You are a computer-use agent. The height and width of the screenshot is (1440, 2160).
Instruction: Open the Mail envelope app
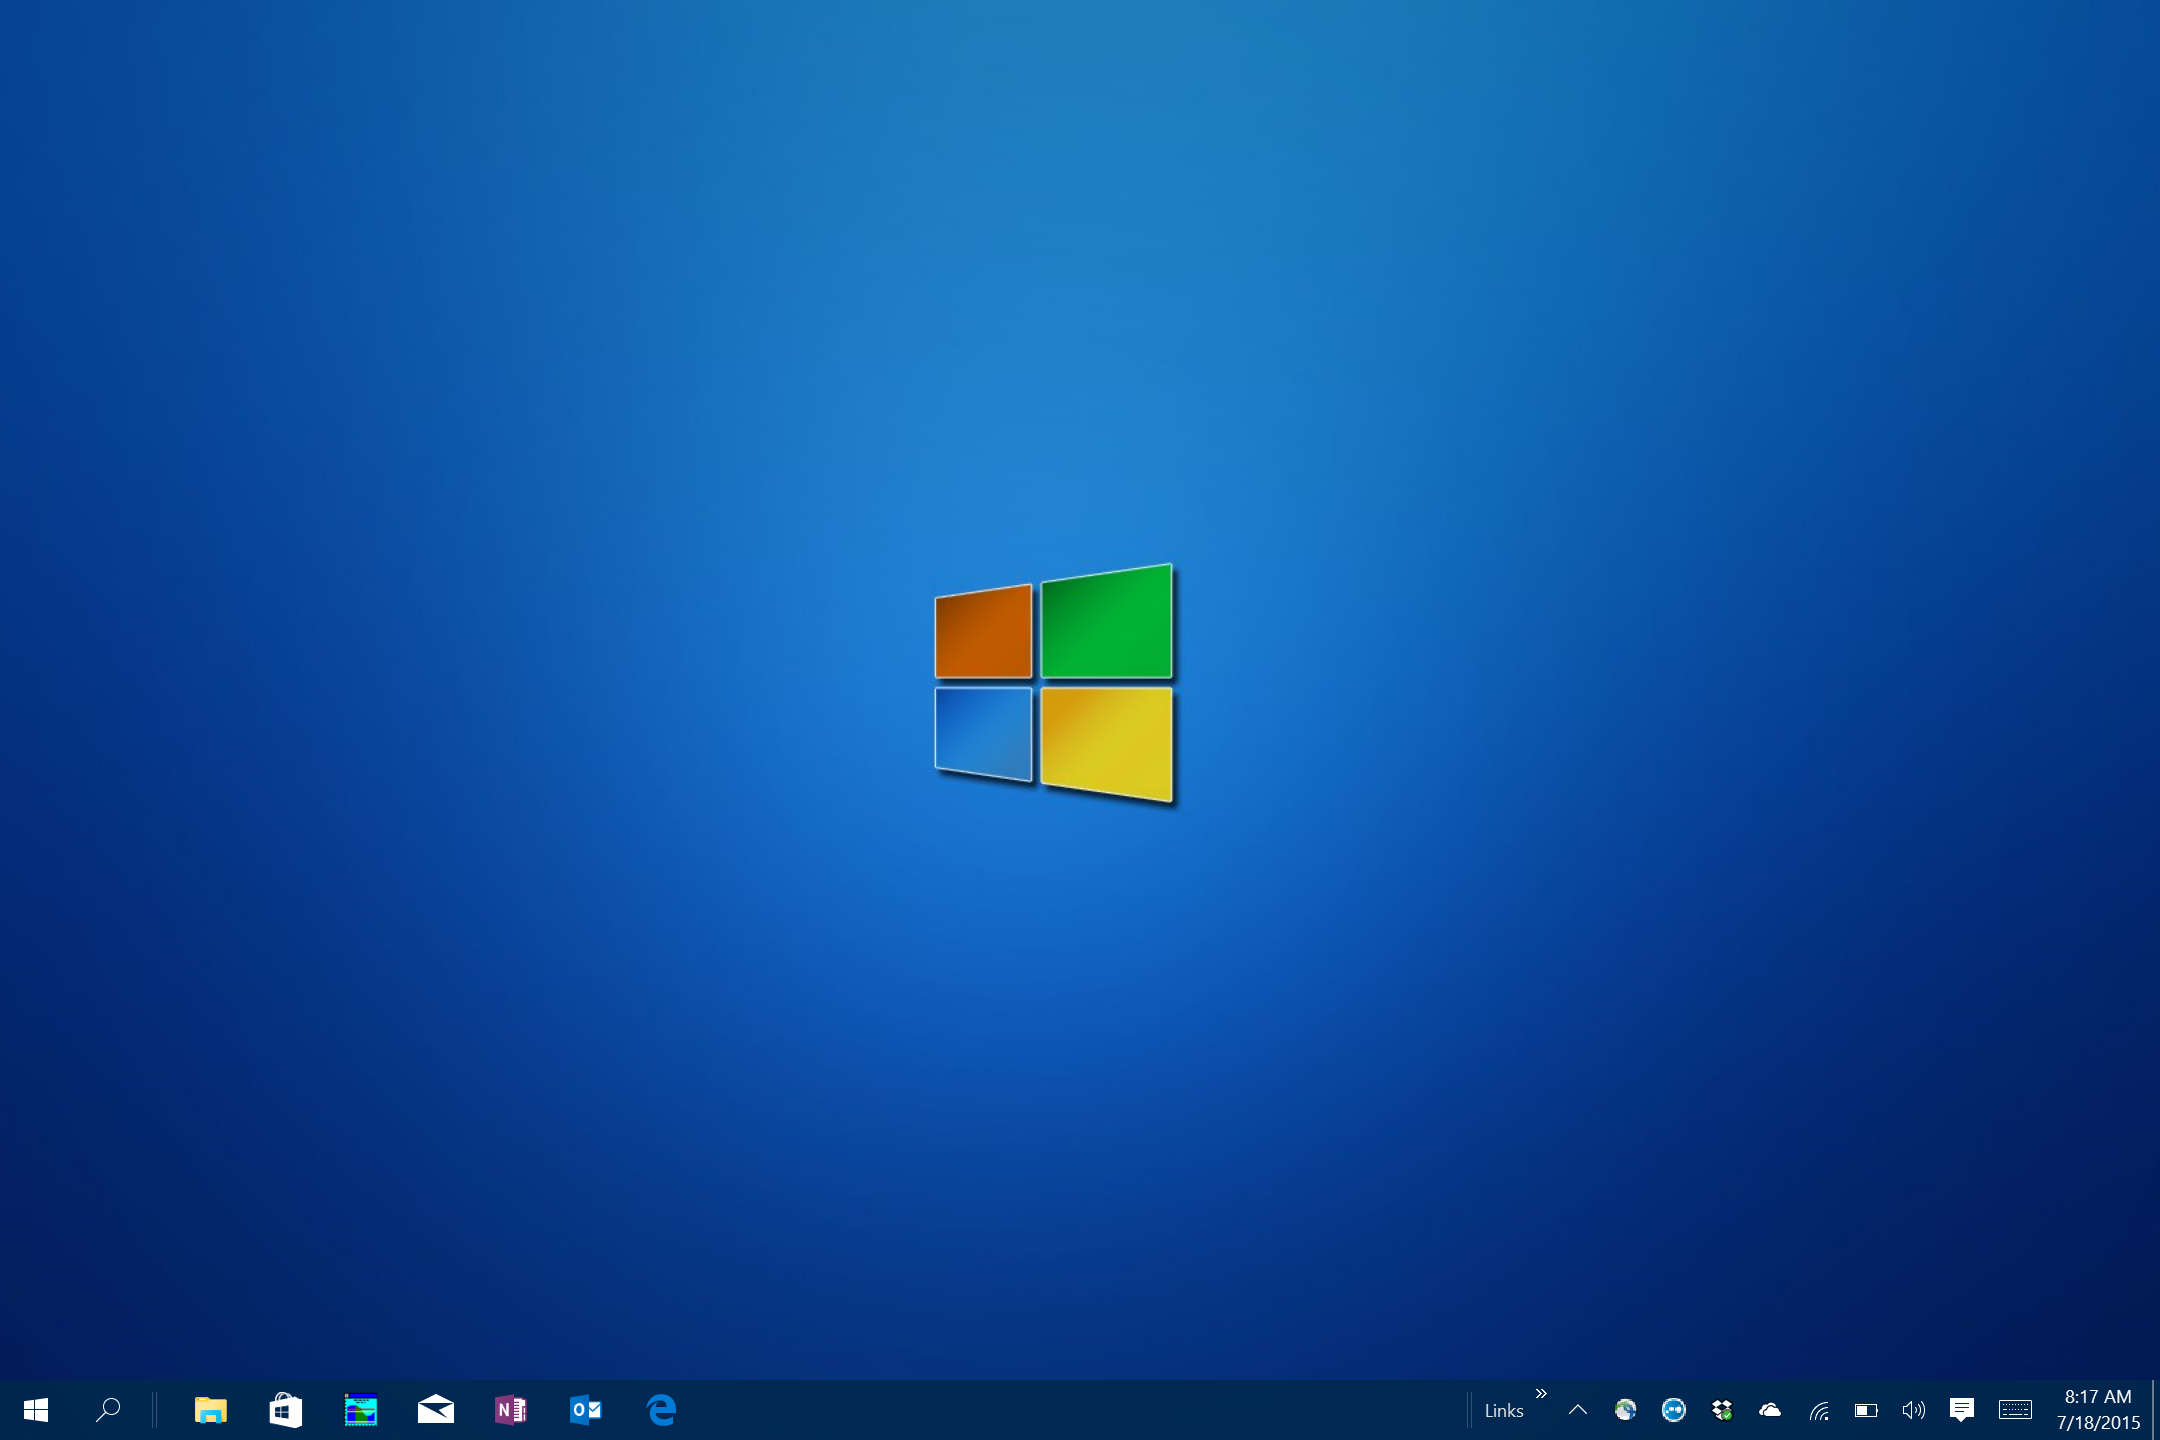click(x=436, y=1410)
